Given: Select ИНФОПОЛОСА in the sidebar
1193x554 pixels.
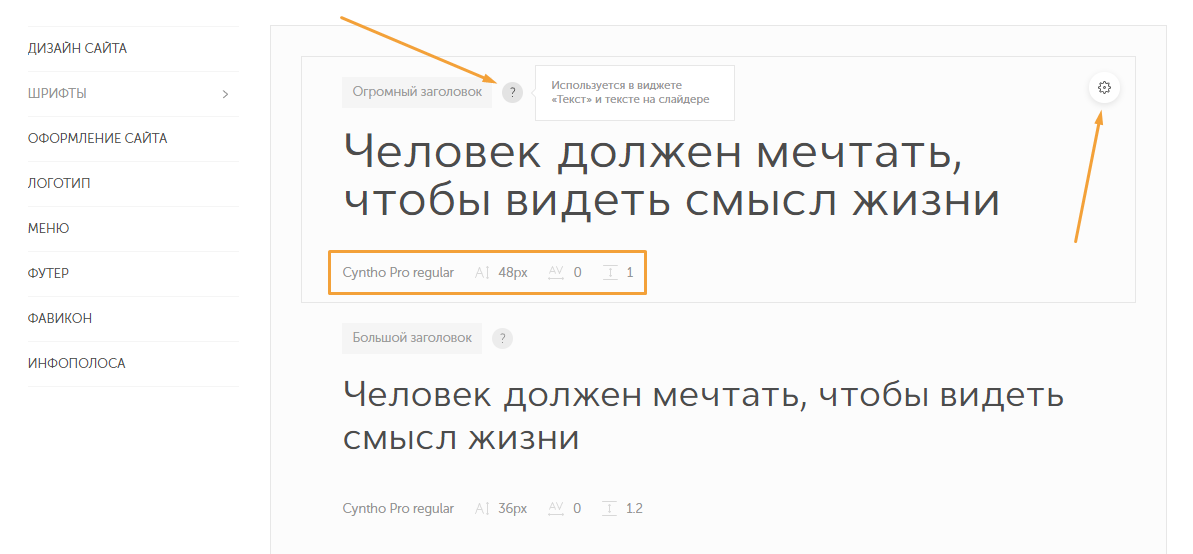Looking at the screenshot, I should (76, 363).
